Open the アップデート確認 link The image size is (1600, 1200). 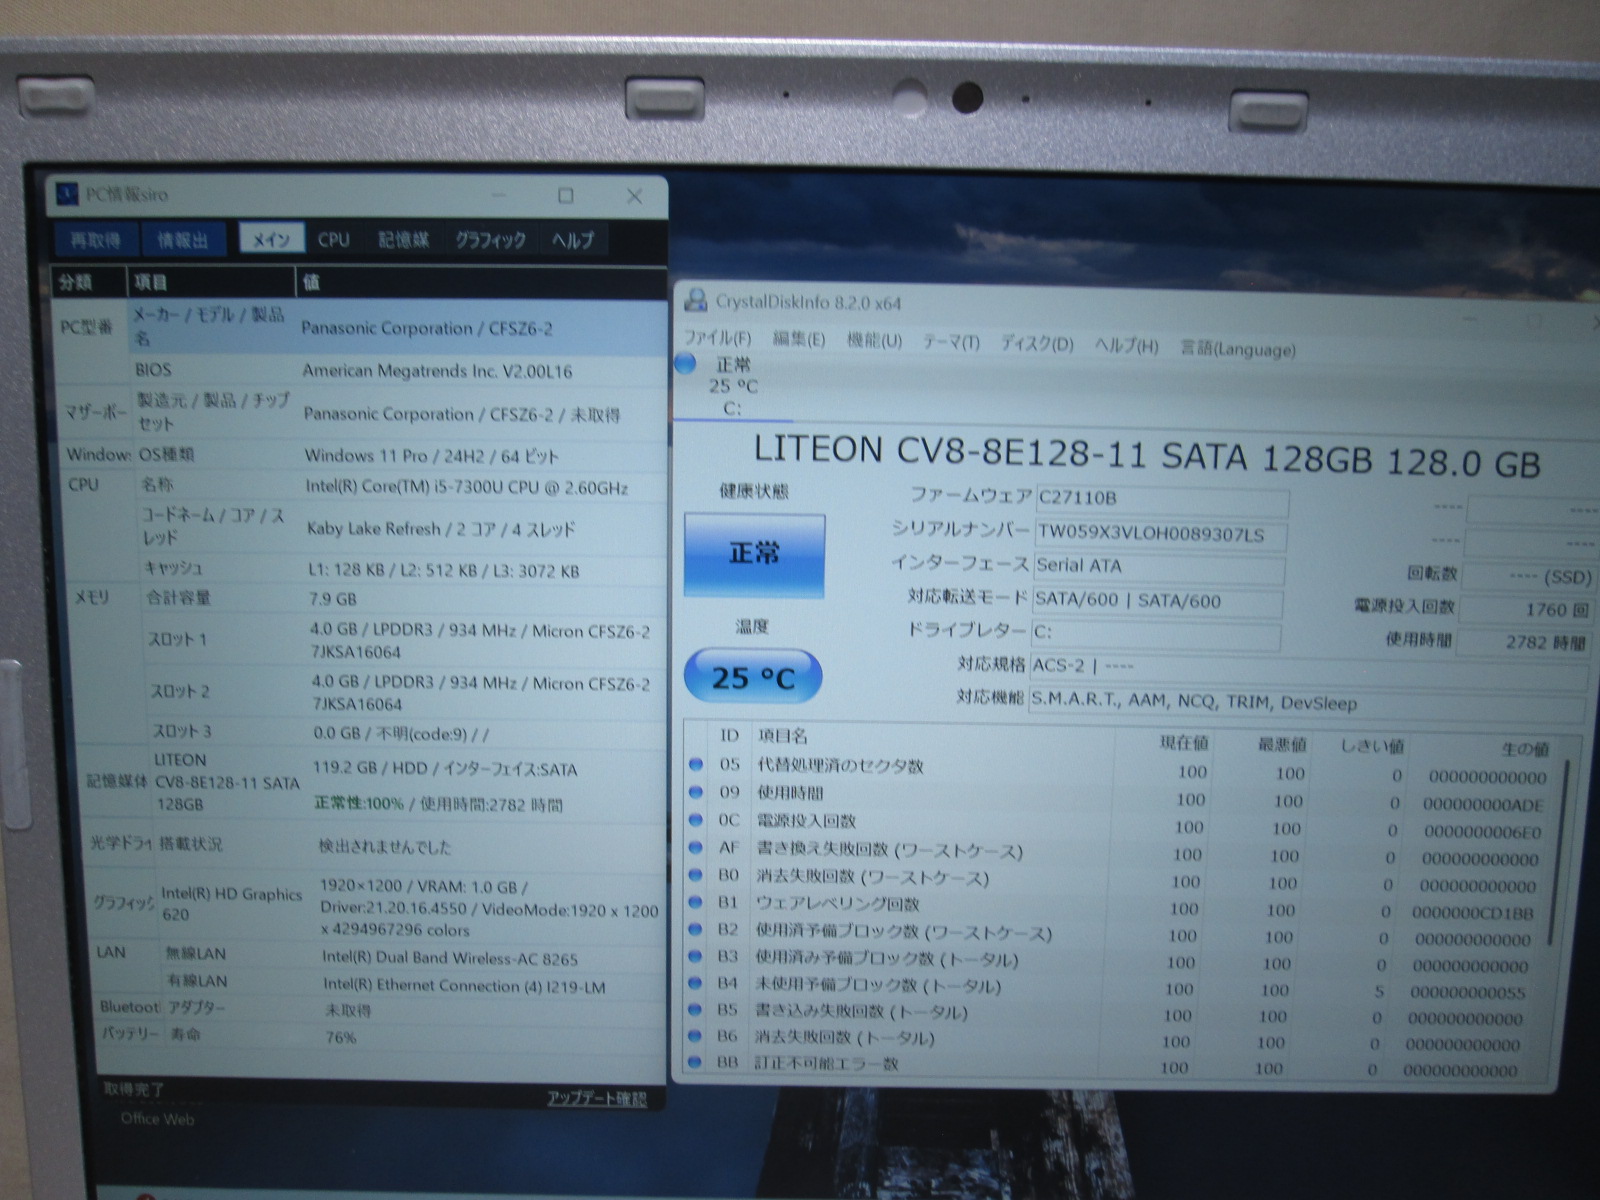coord(596,1099)
